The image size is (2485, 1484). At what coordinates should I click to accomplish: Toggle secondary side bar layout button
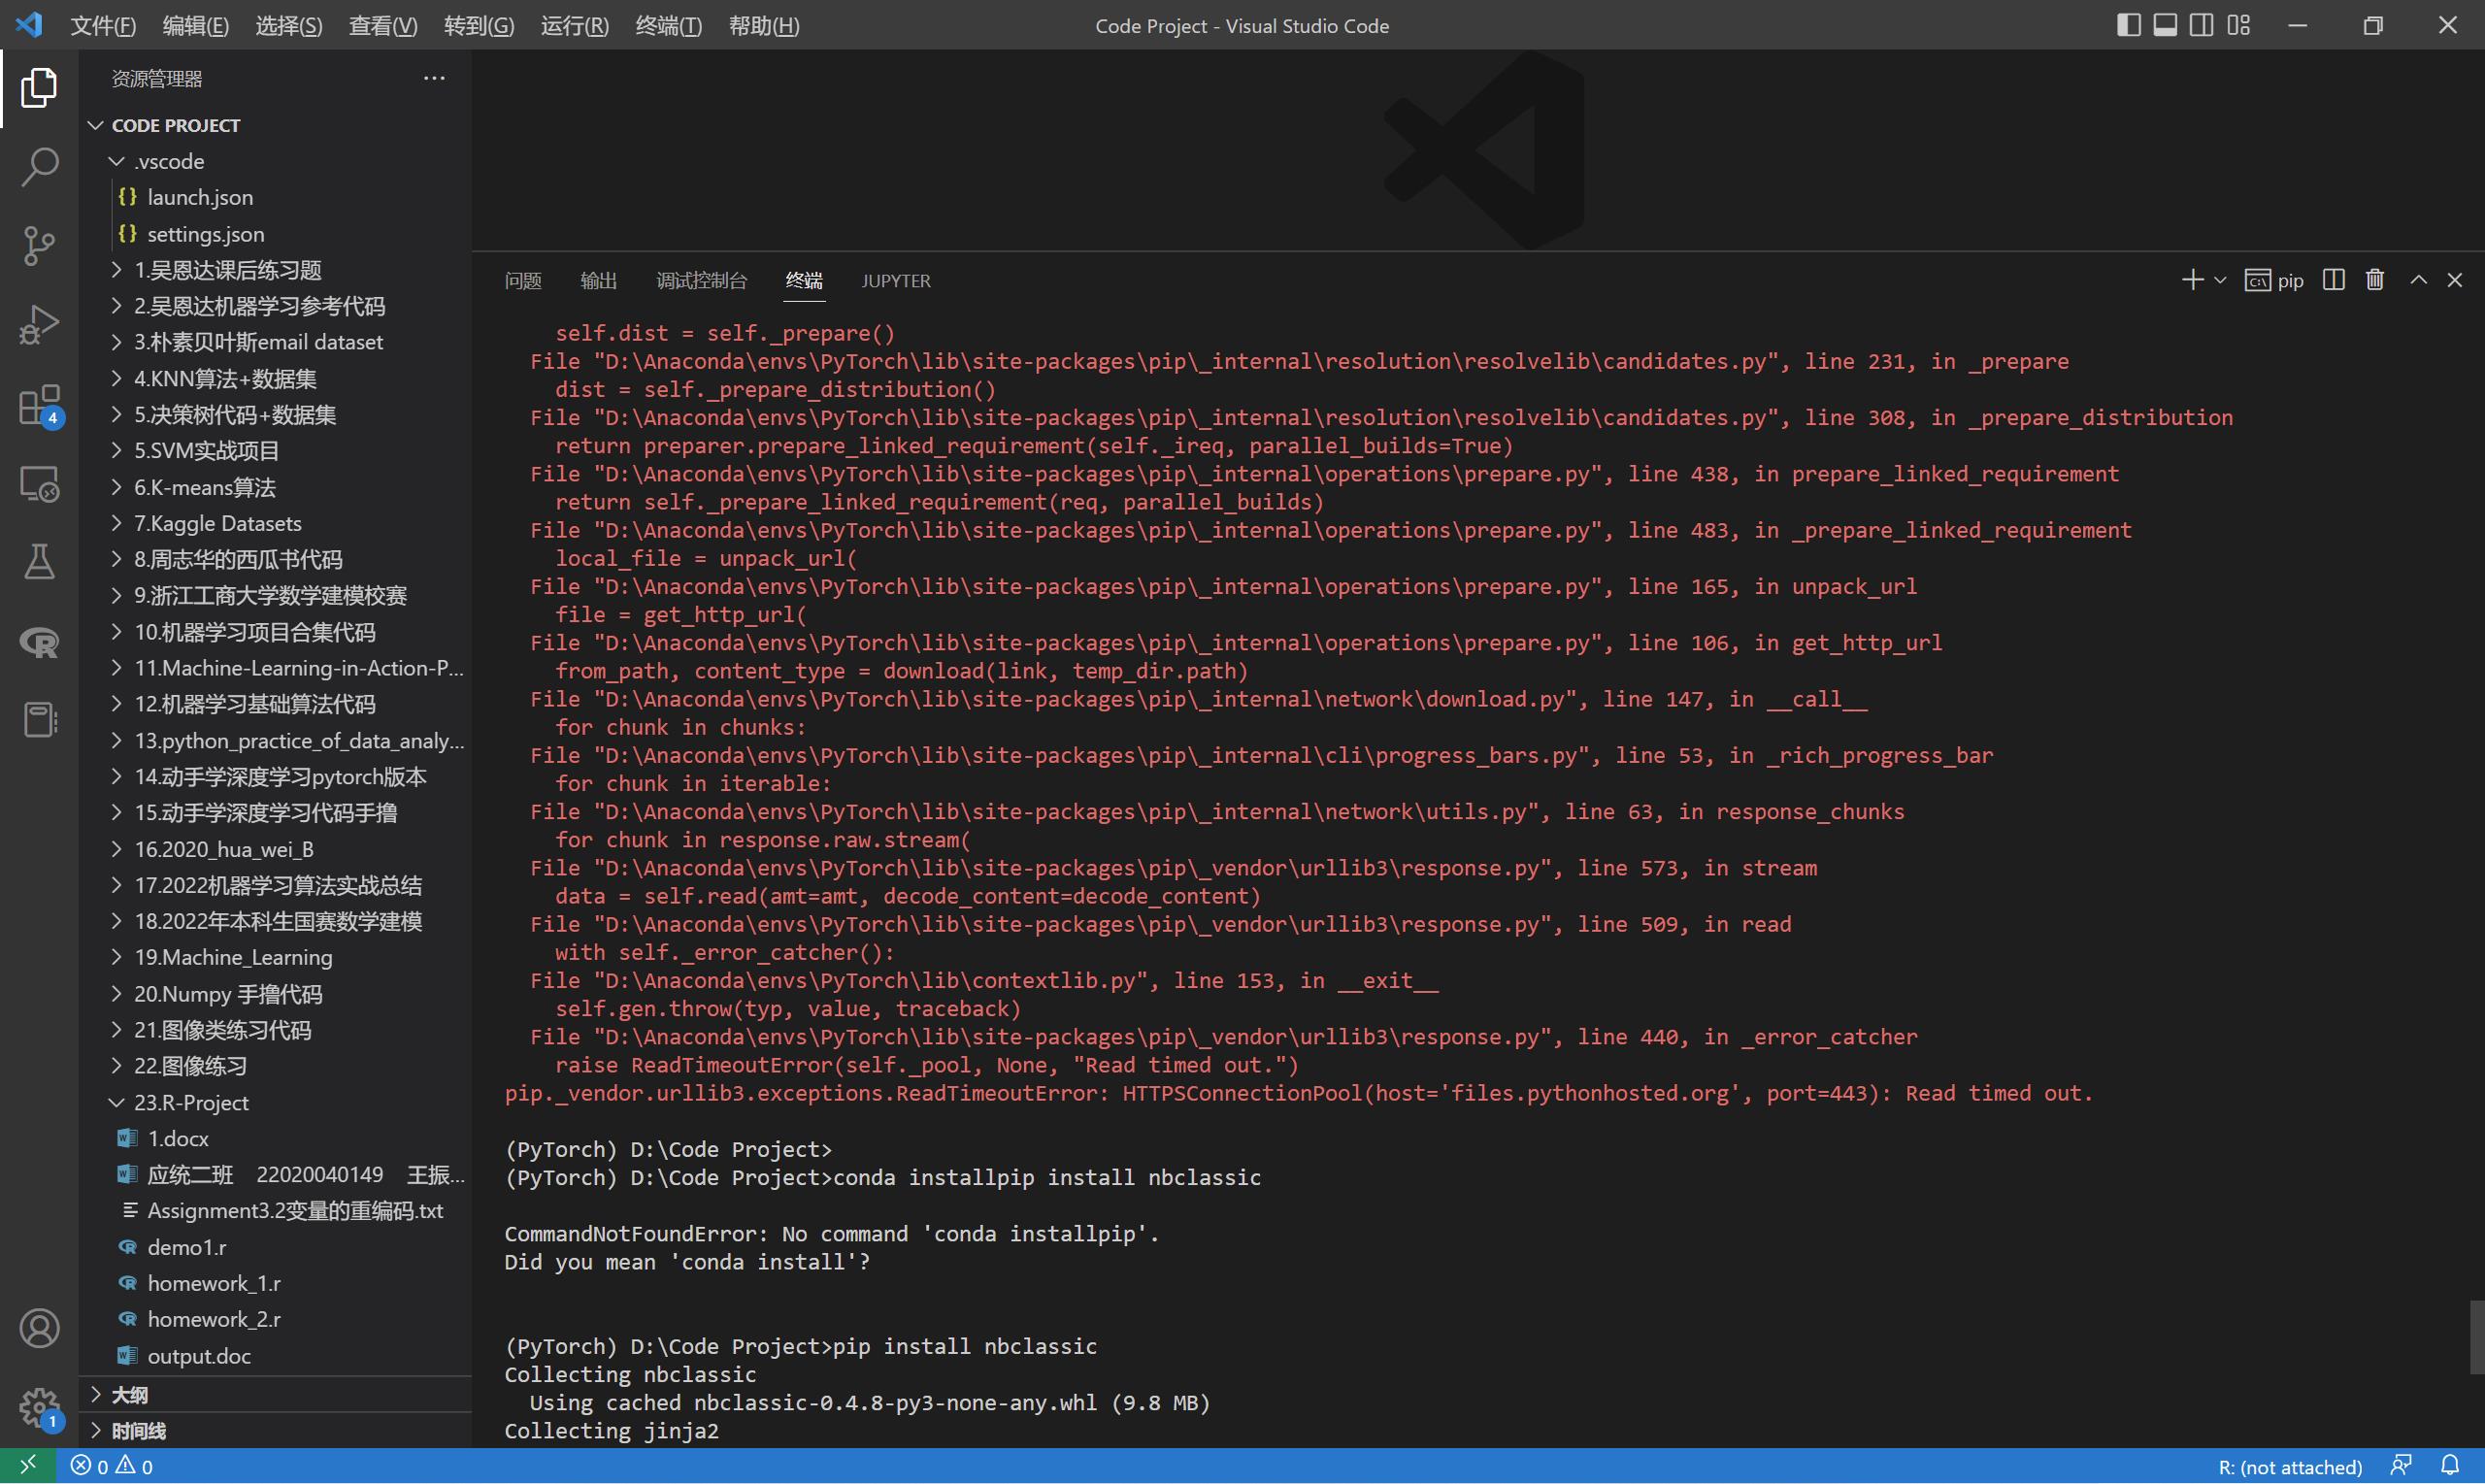point(2201,25)
